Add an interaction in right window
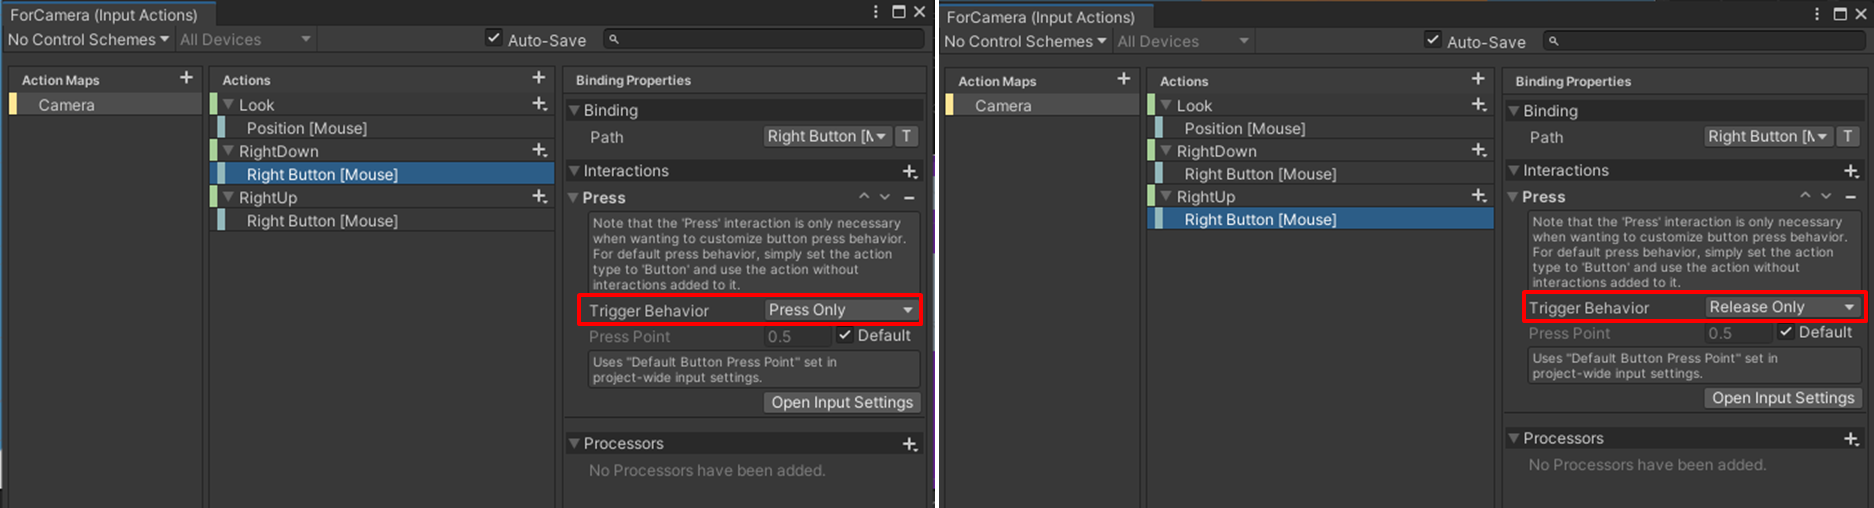 [x=1852, y=172]
